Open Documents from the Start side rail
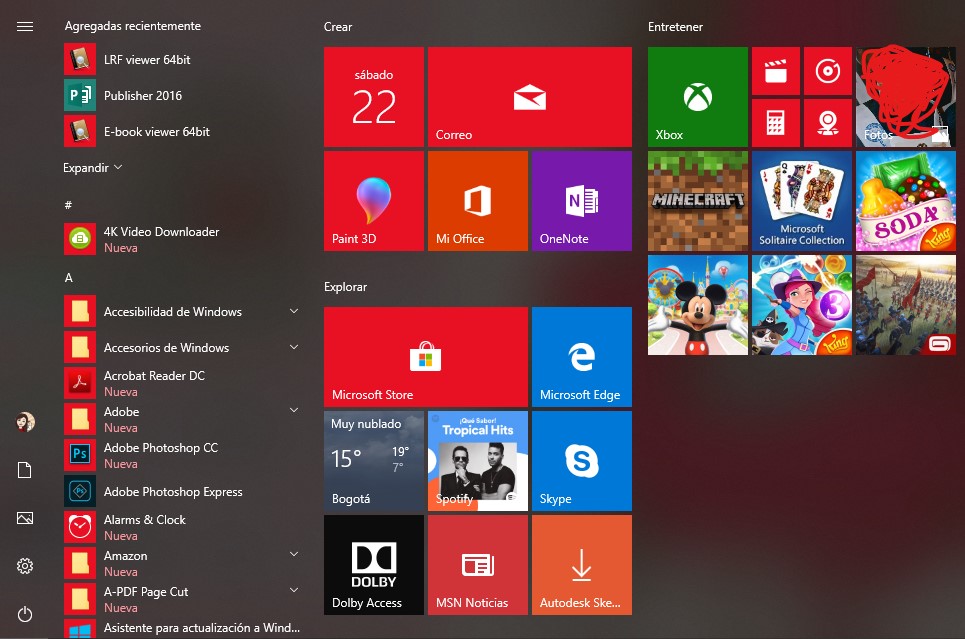 click(x=25, y=470)
